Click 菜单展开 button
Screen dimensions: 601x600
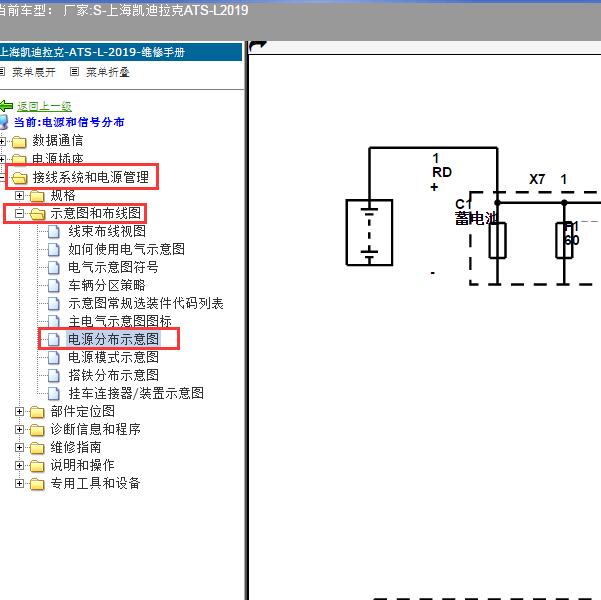point(34,72)
